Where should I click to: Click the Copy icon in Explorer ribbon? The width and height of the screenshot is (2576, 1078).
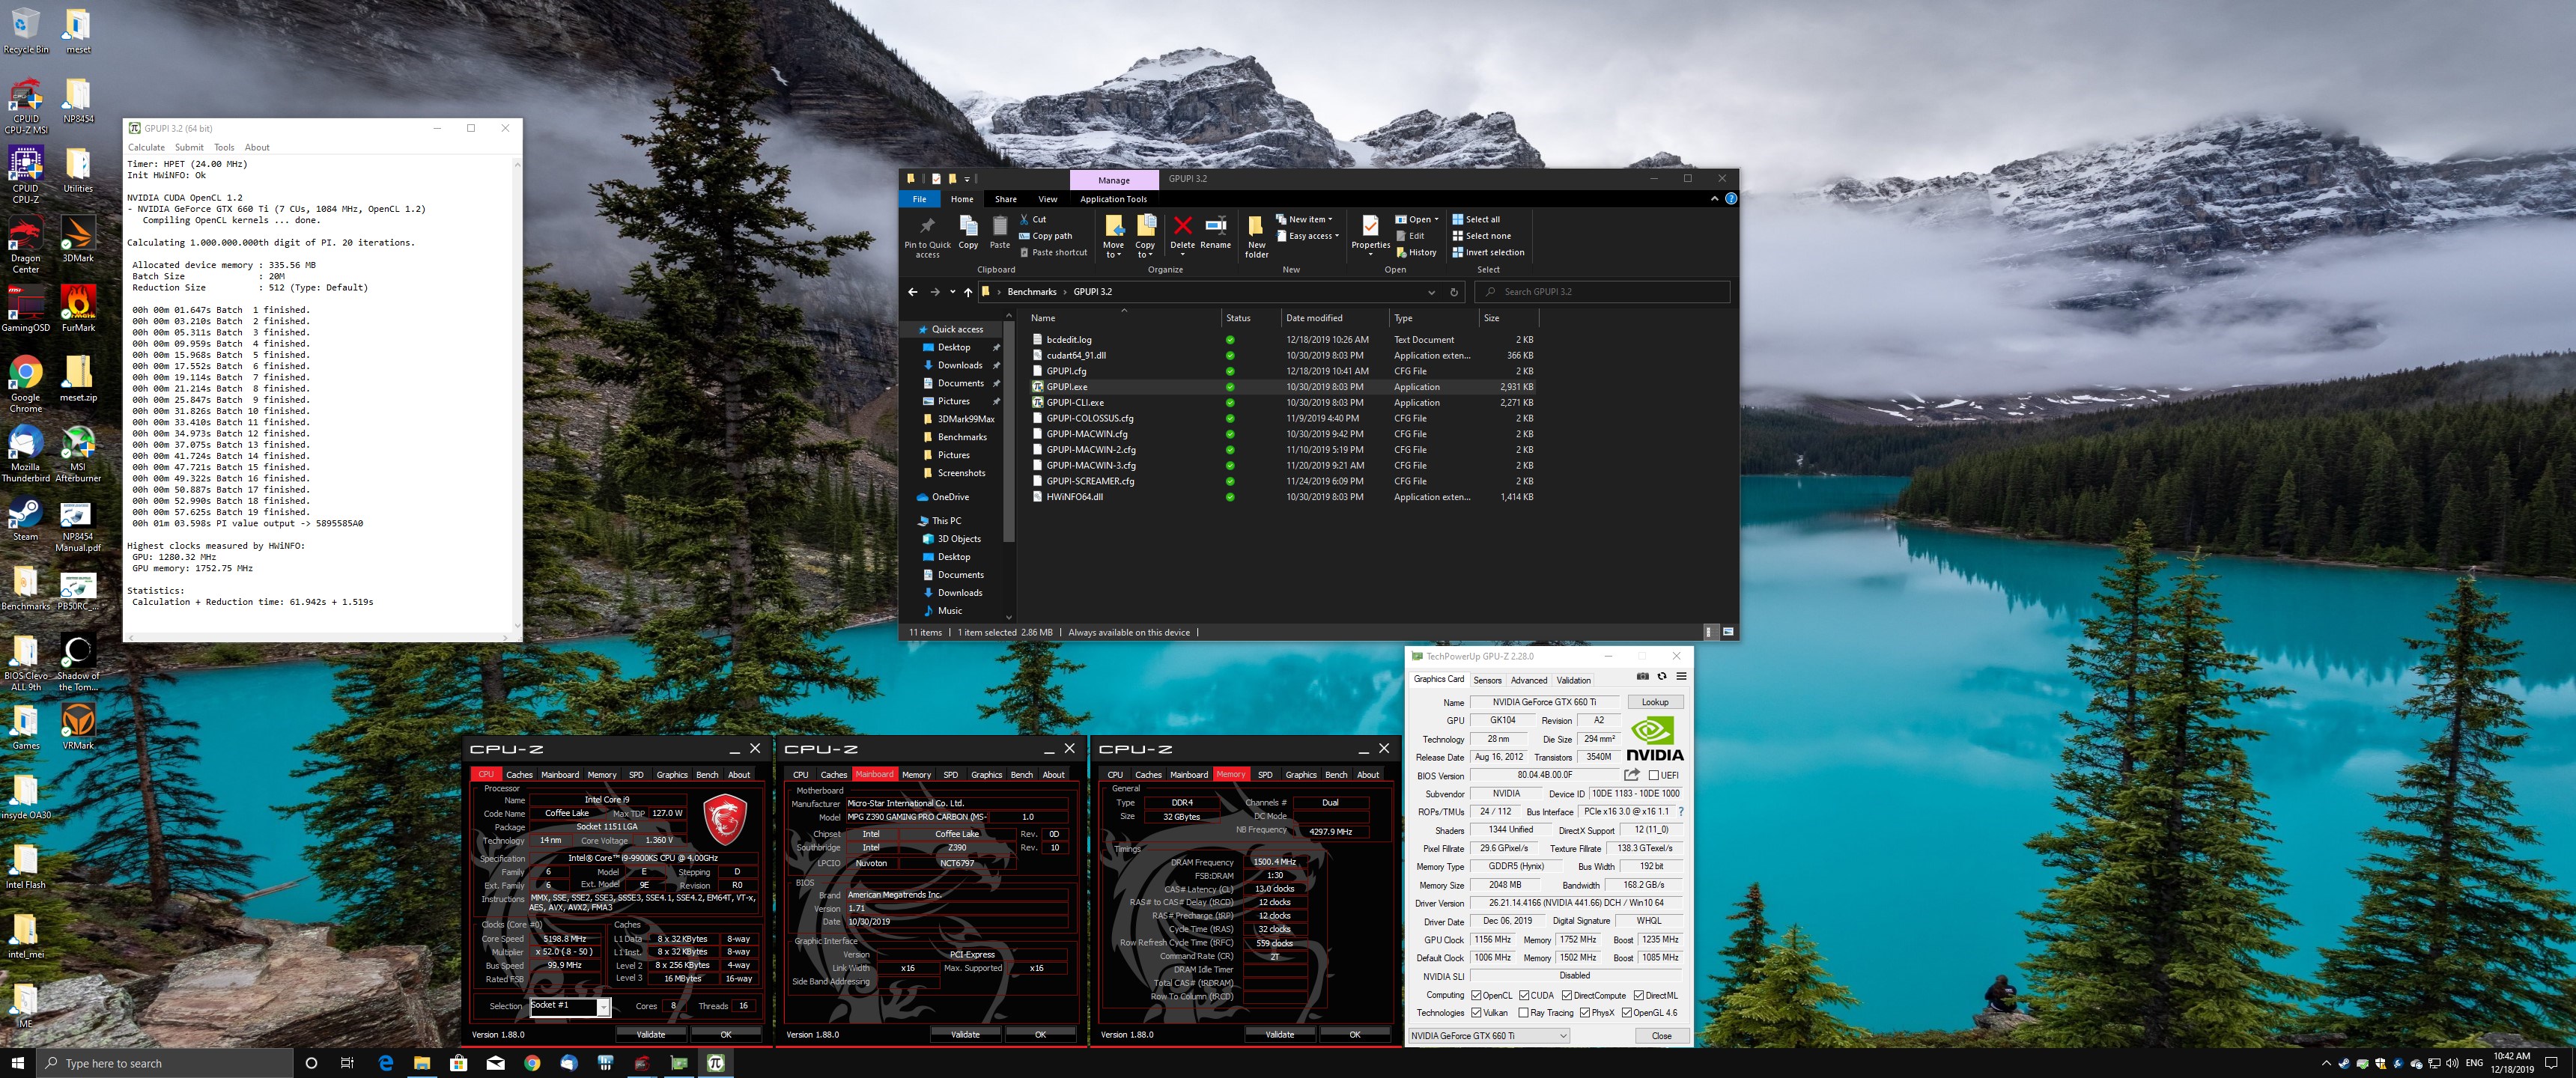click(968, 226)
